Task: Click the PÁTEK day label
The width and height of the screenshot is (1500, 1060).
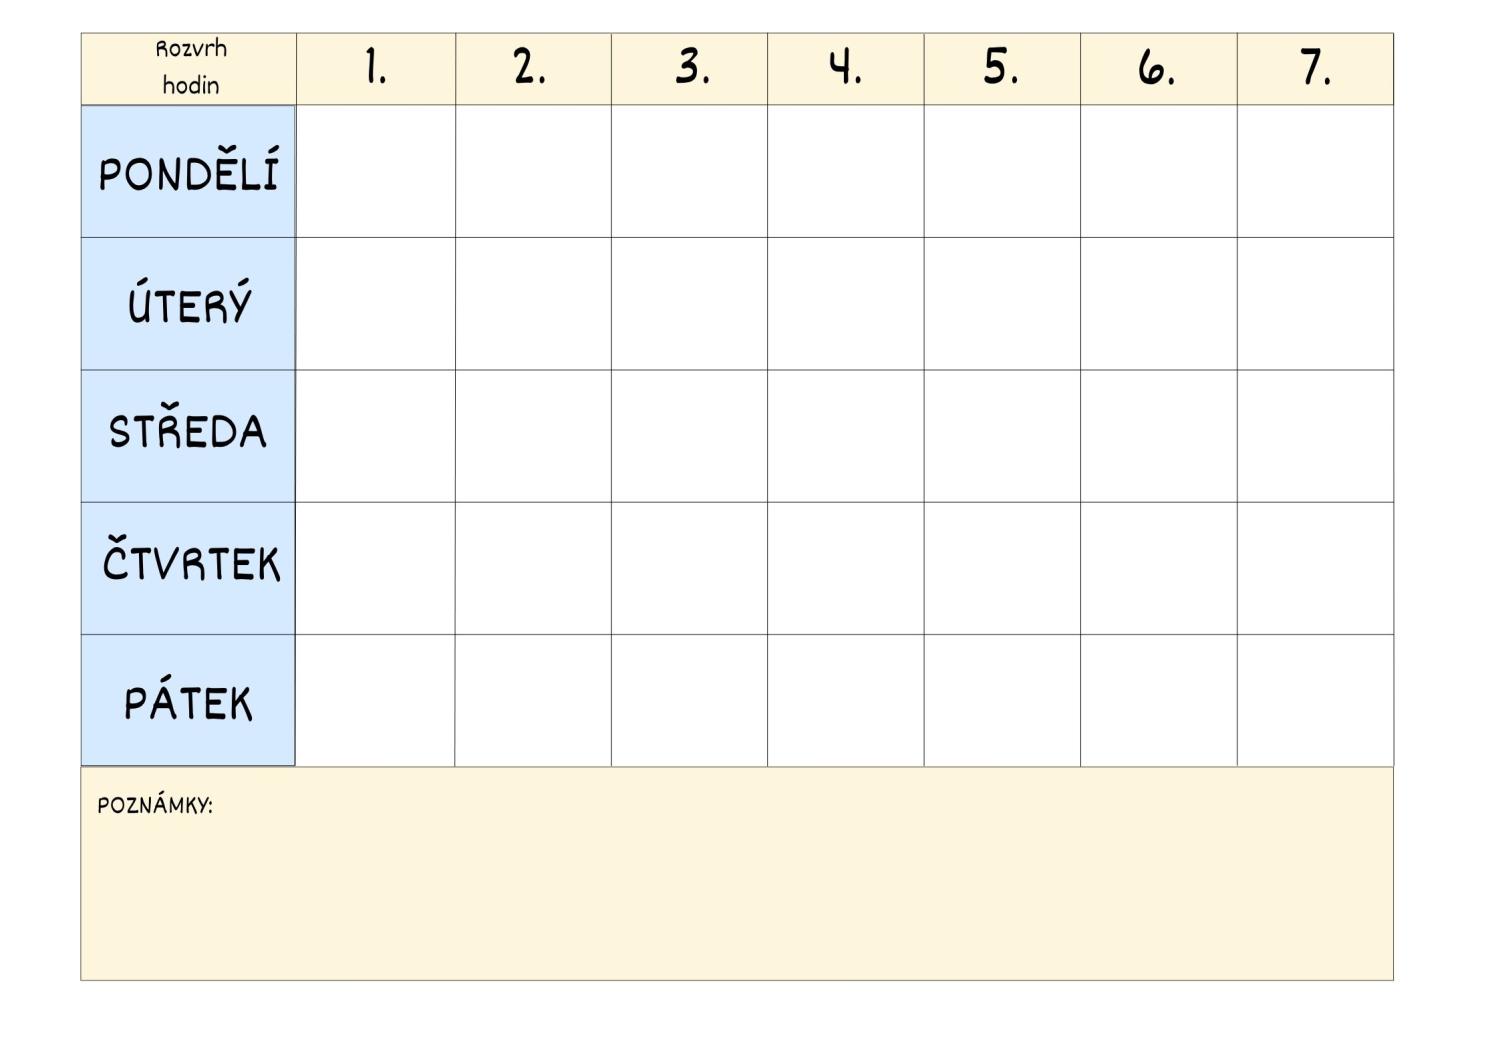Action: (188, 700)
